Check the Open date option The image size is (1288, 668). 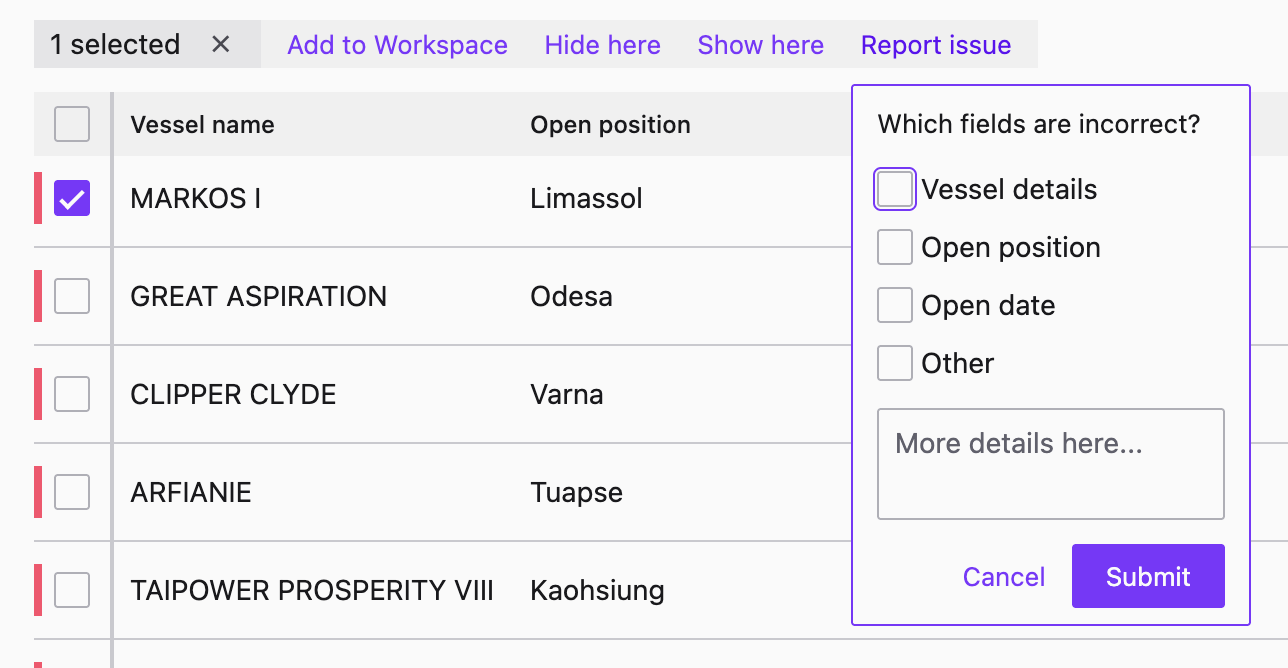(x=895, y=306)
